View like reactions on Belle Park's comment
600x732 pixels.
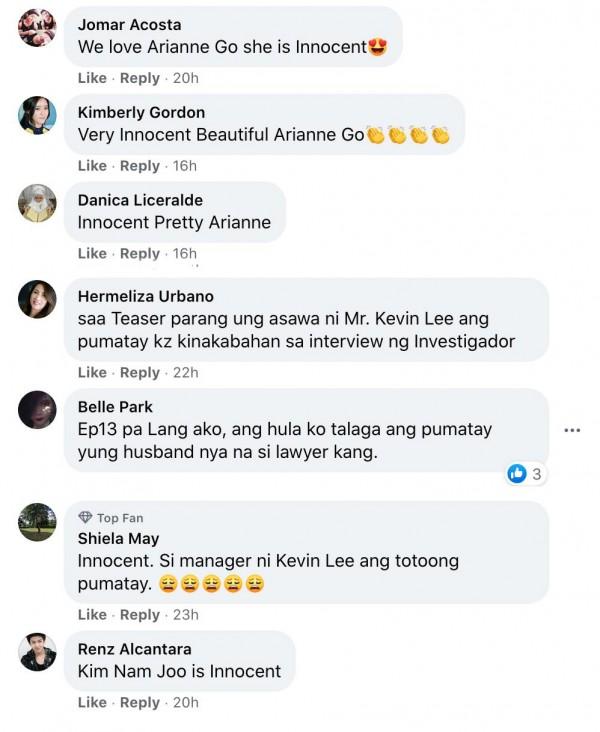[524, 474]
